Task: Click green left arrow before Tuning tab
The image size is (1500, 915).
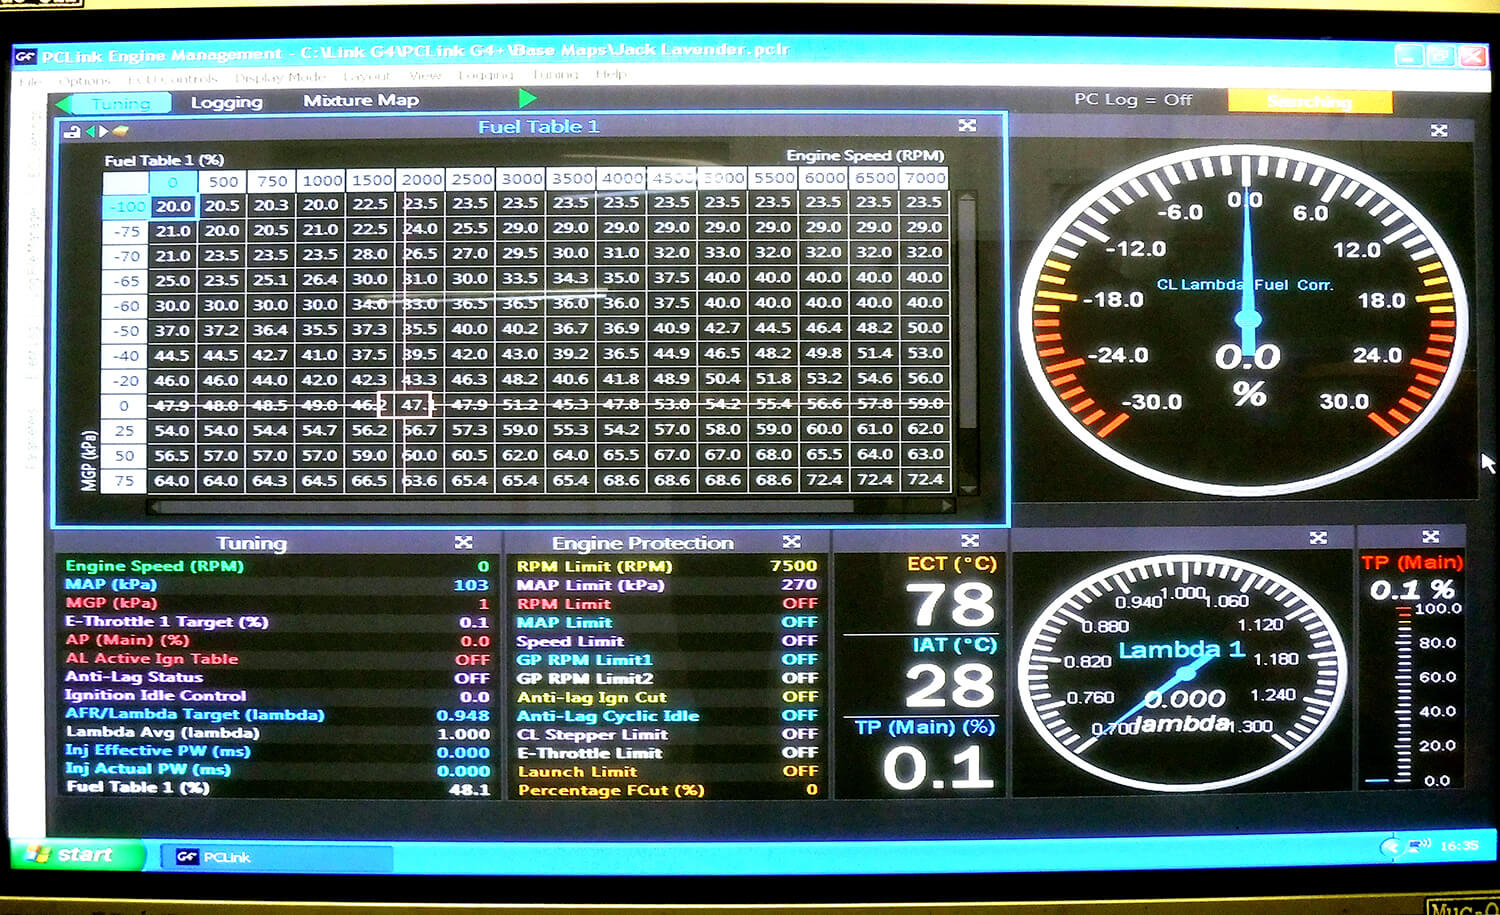Action: pyautogui.click(x=64, y=104)
